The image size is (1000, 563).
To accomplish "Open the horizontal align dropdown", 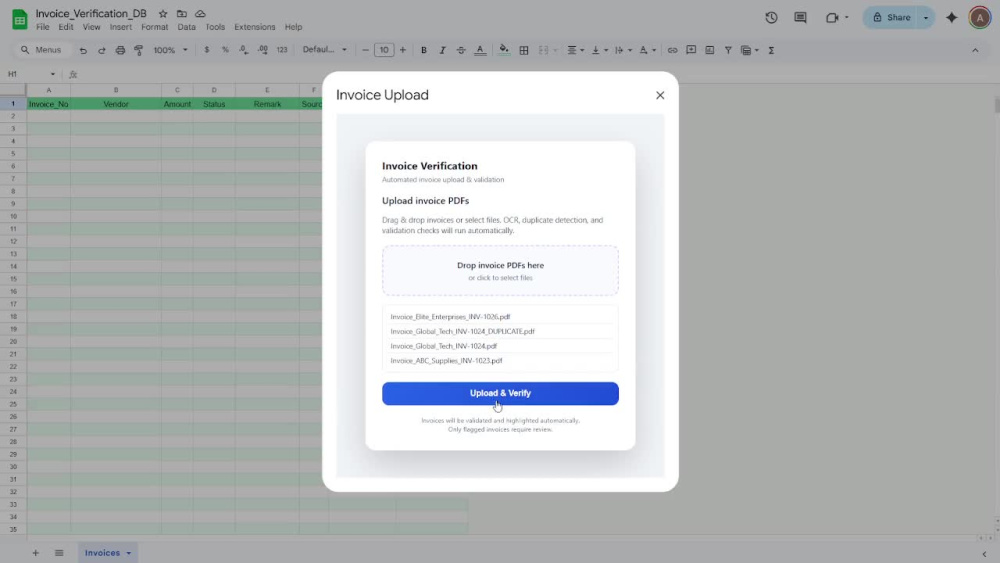I will tap(576, 50).
